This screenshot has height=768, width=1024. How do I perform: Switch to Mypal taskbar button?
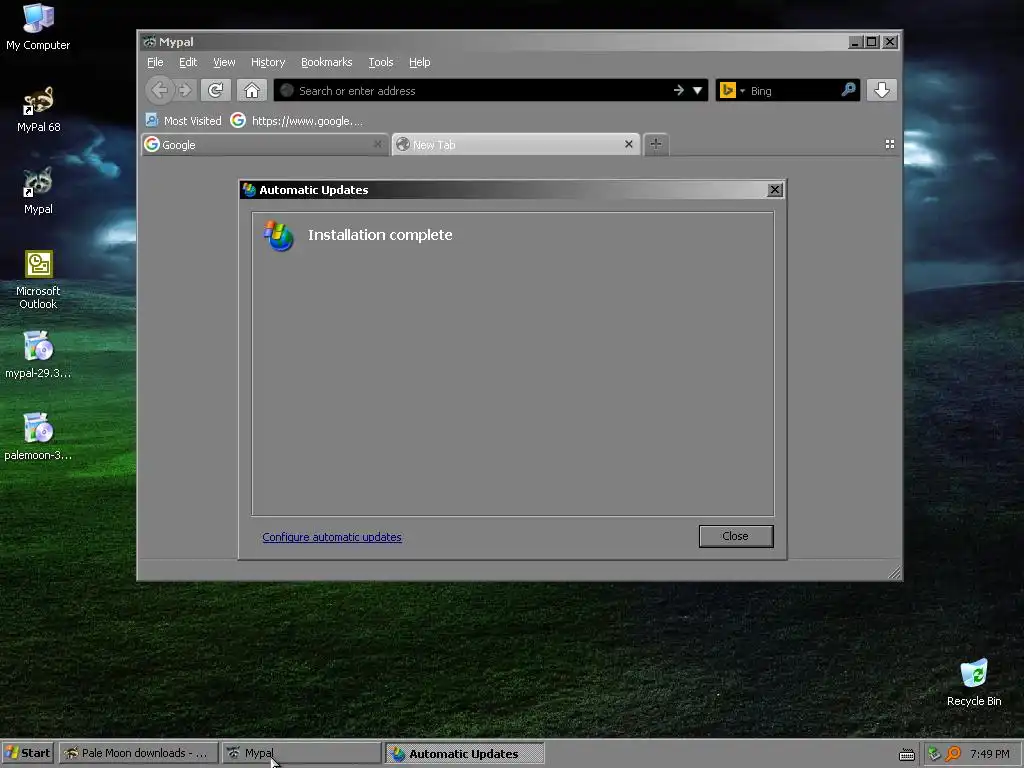(301, 753)
